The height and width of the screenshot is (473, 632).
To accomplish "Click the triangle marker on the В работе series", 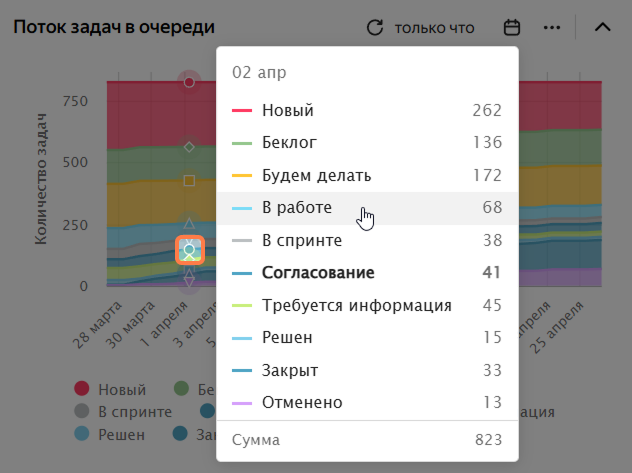I will coord(189,224).
